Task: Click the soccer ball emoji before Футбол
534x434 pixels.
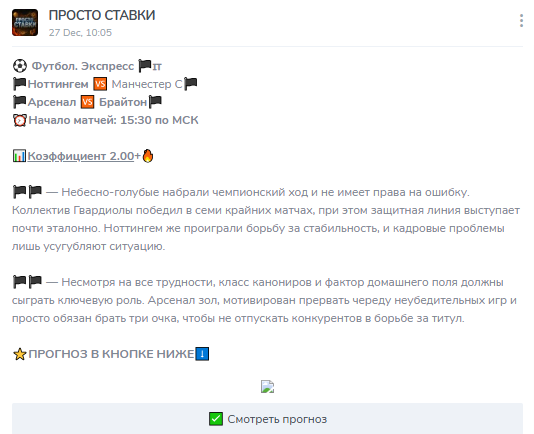Action: click(20, 66)
